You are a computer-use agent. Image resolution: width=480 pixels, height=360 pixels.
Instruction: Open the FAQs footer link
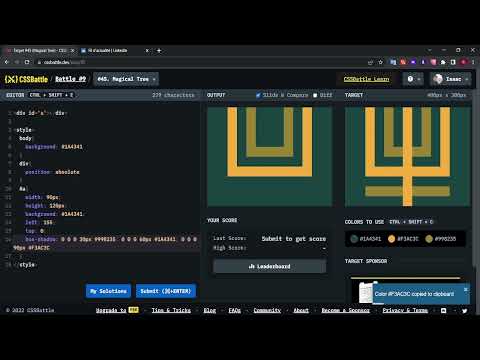[235, 310]
